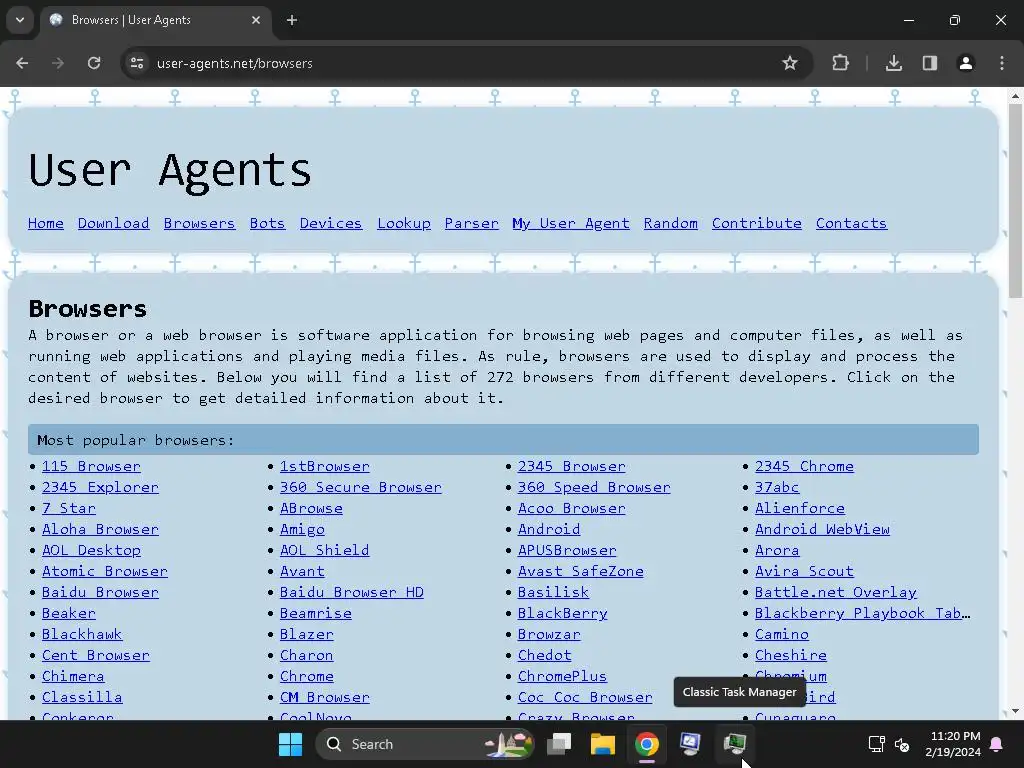This screenshot has height=768, width=1024.
Task: Open the Baidu Browser HD link
Action: [x=352, y=592]
